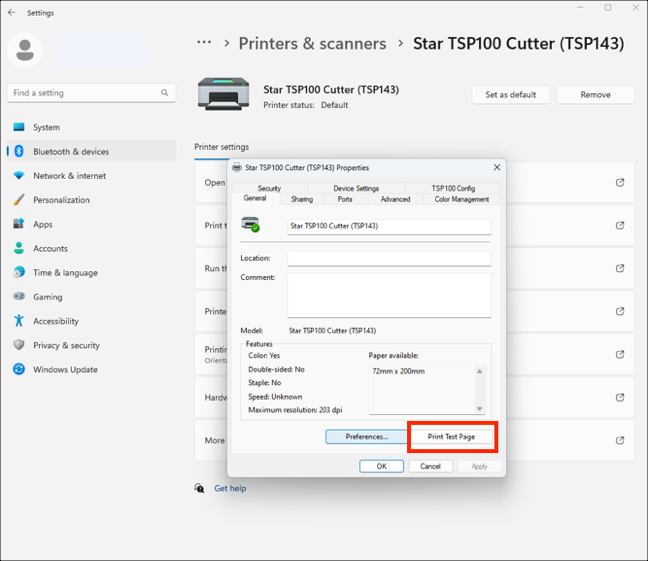Image resolution: width=648 pixels, height=561 pixels.
Task: Open the Get help link
Action: tap(230, 488)
